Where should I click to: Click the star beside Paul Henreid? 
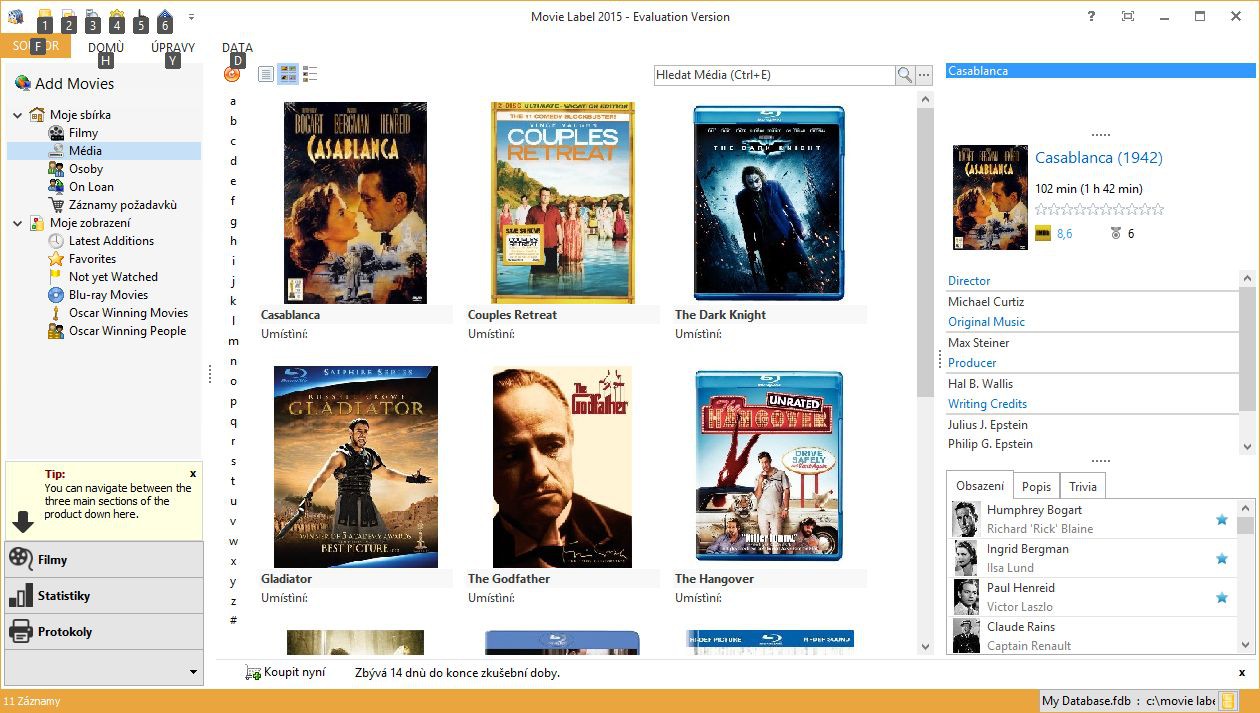coord(1221,597)
